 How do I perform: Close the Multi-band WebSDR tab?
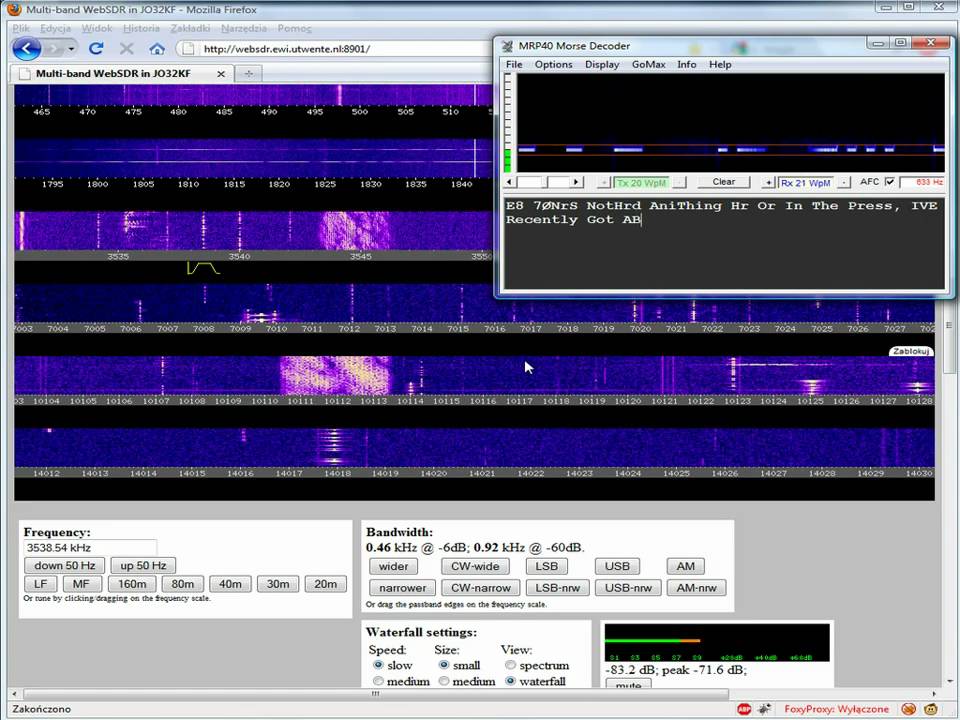click(221, 73)
